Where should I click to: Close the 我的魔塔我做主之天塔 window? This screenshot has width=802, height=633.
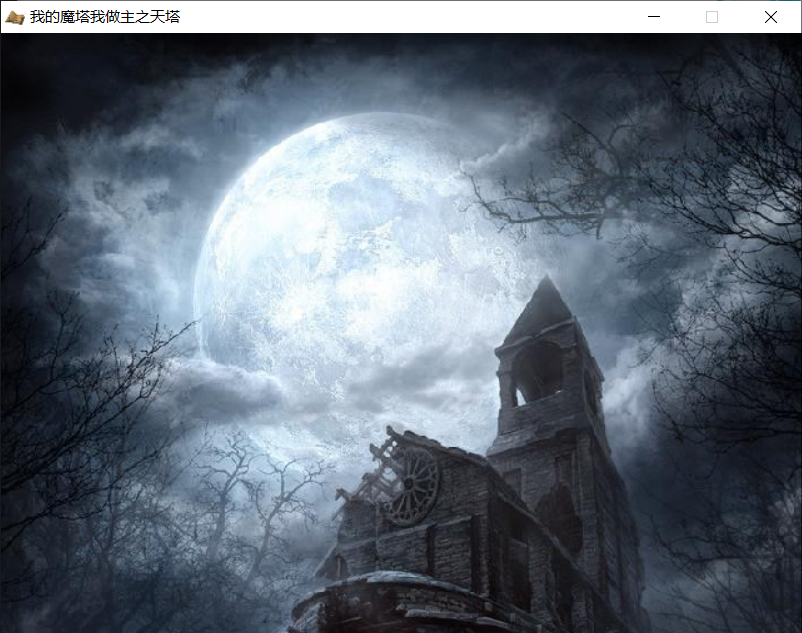pyautogui.click(x=770, y=17)
